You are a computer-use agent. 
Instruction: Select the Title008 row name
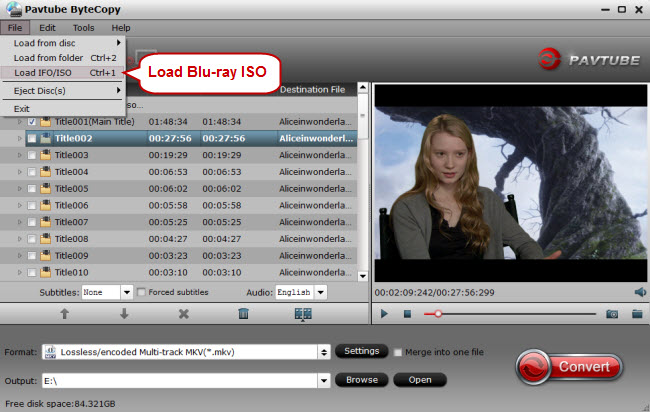(71, 239)
